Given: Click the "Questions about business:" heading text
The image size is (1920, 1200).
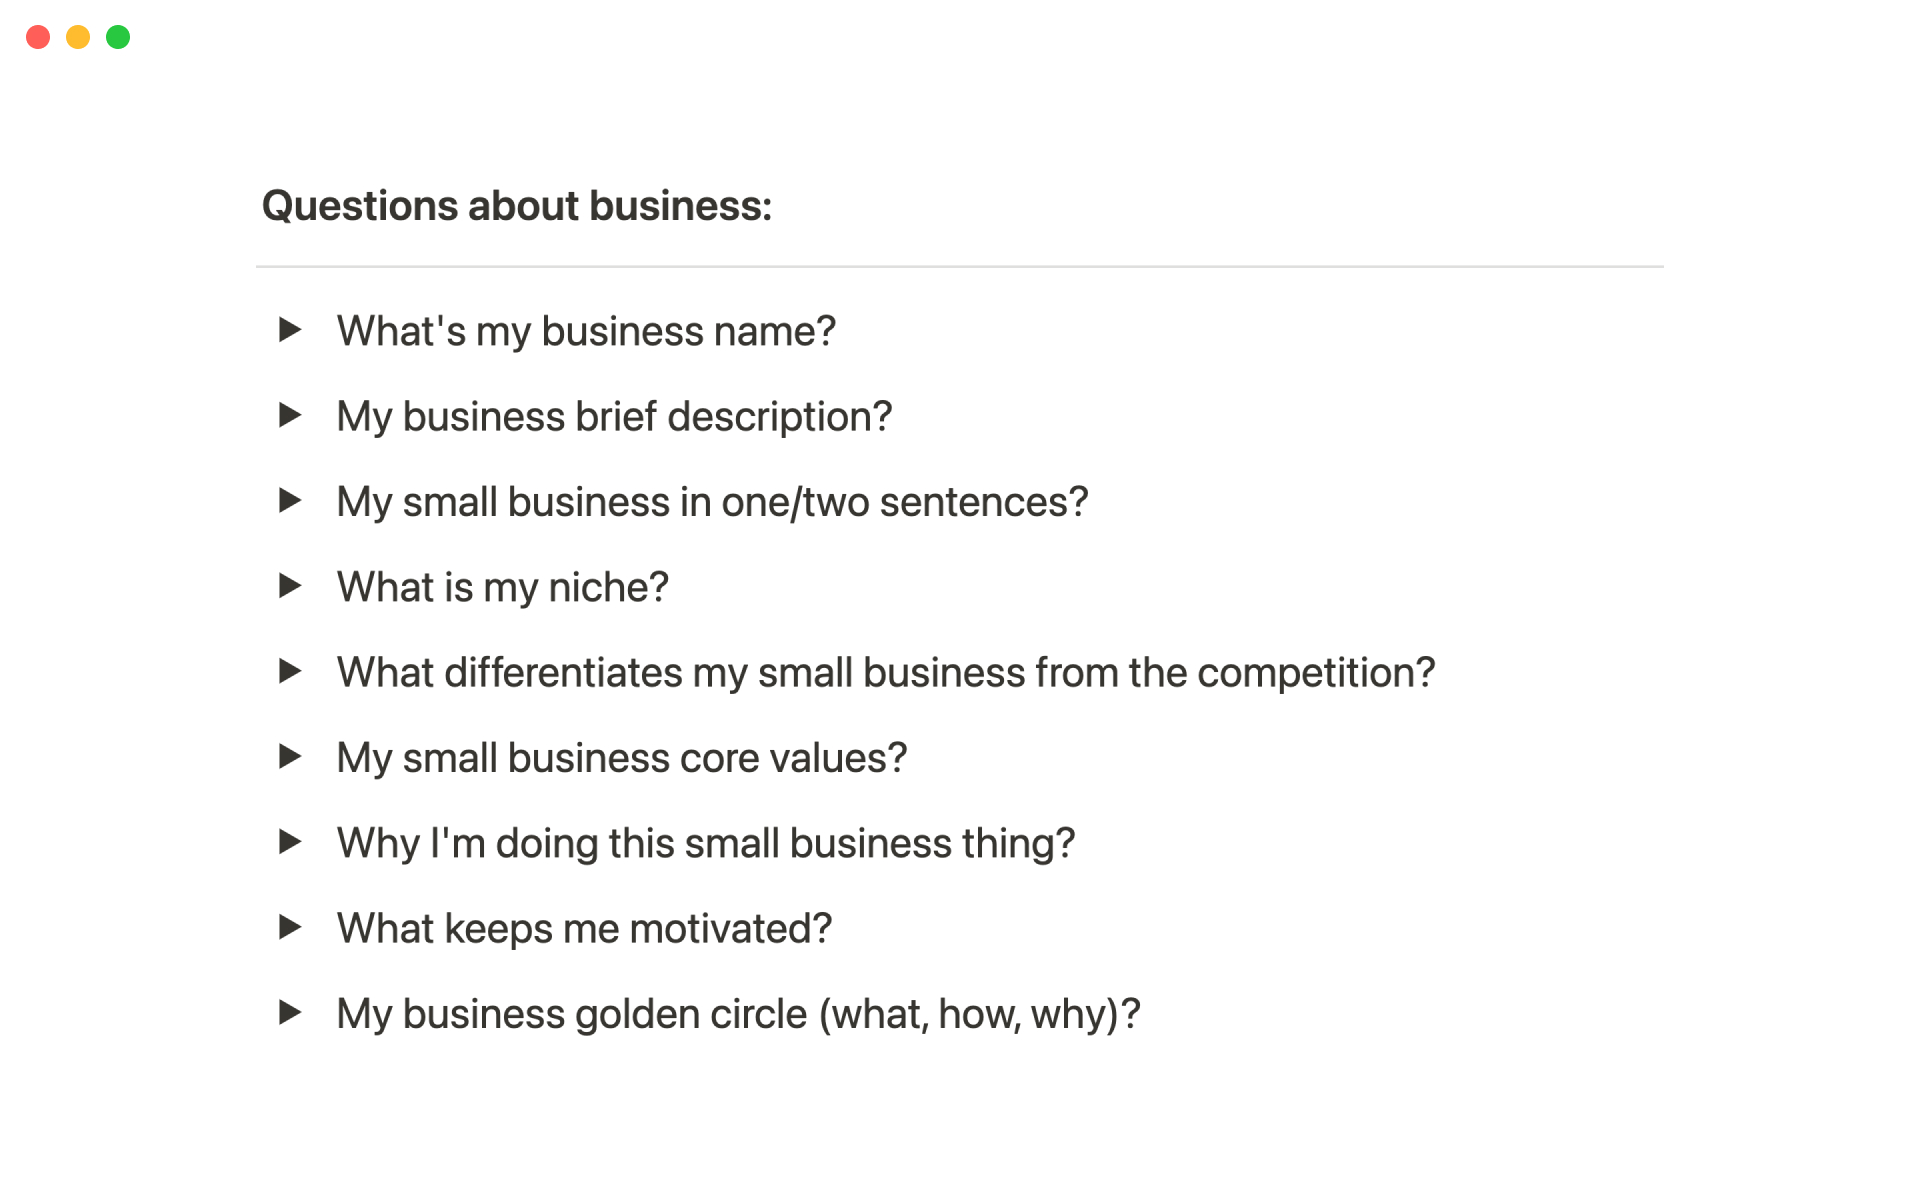Looking at the screenshot, I should [516, 206].
